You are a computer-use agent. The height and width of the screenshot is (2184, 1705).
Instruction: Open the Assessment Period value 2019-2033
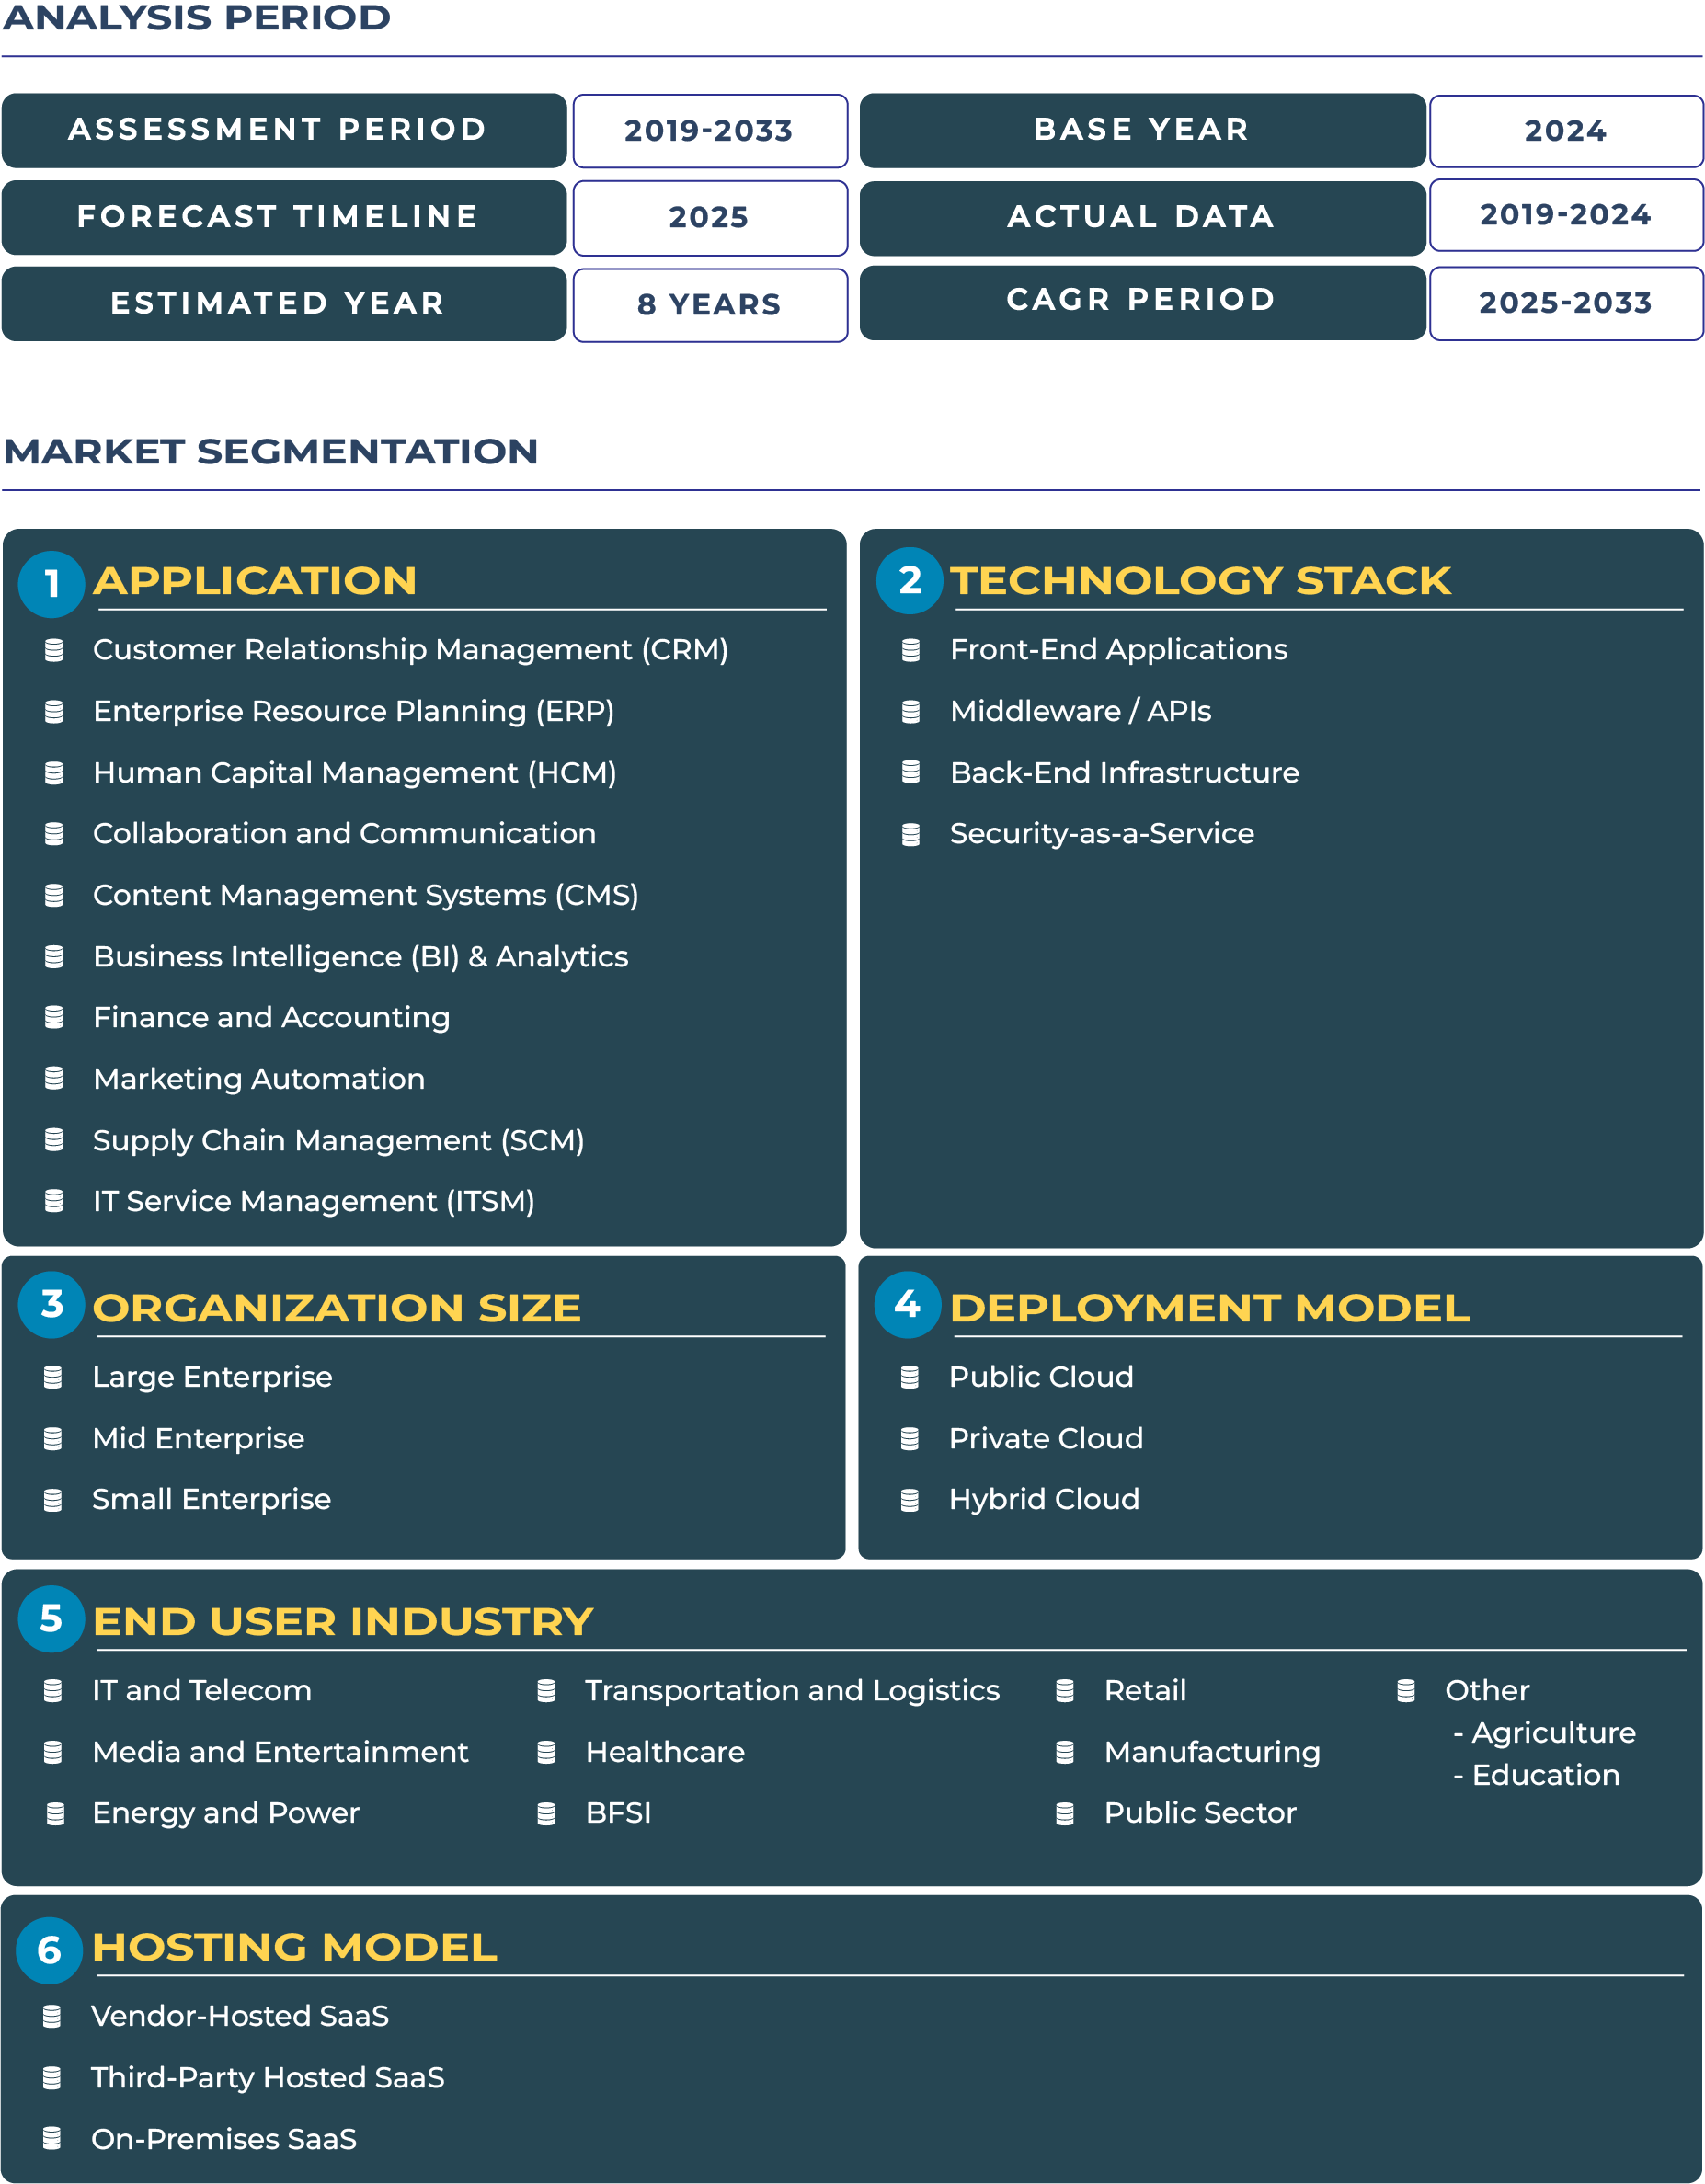[709, 131]
